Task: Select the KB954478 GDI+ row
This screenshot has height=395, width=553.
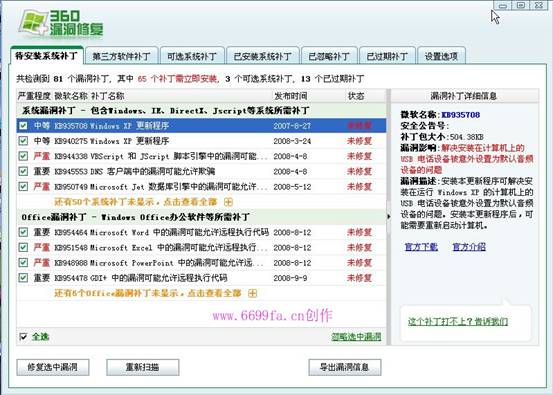Action: pyautogui.click(x=201, y=278)
